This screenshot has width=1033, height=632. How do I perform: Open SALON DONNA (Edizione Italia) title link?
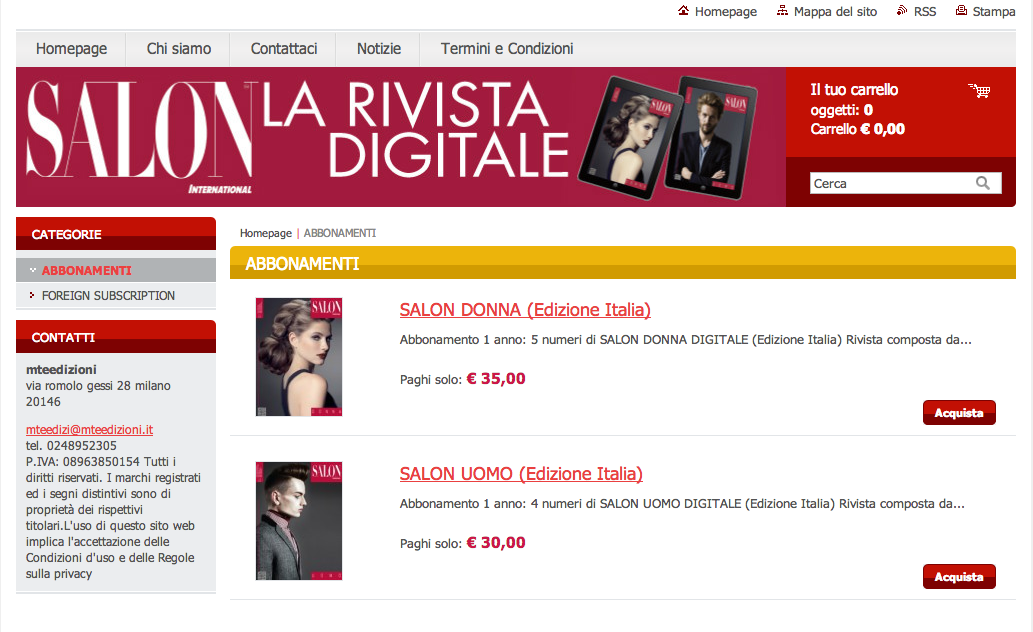(x=525, y=310)
